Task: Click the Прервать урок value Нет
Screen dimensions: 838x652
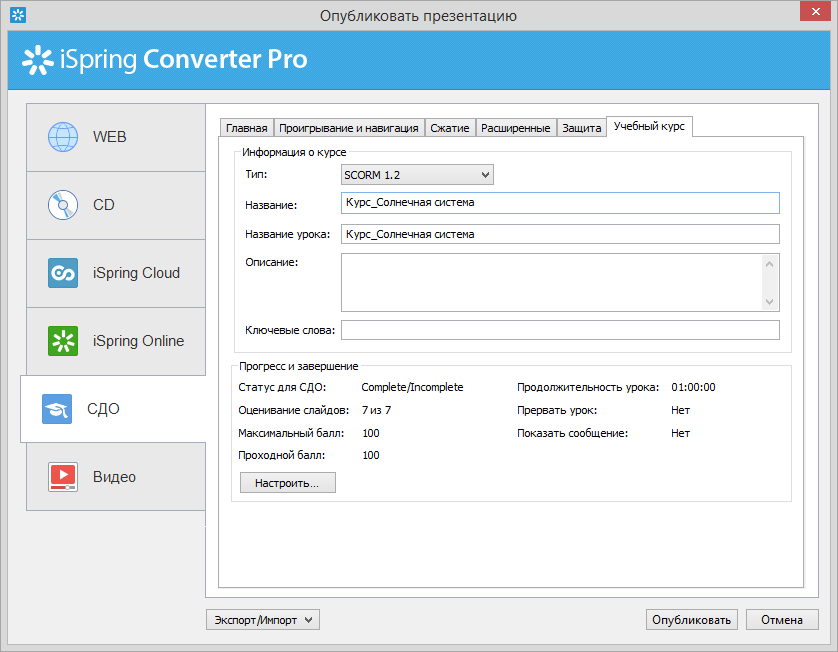Action: [680, 410]
